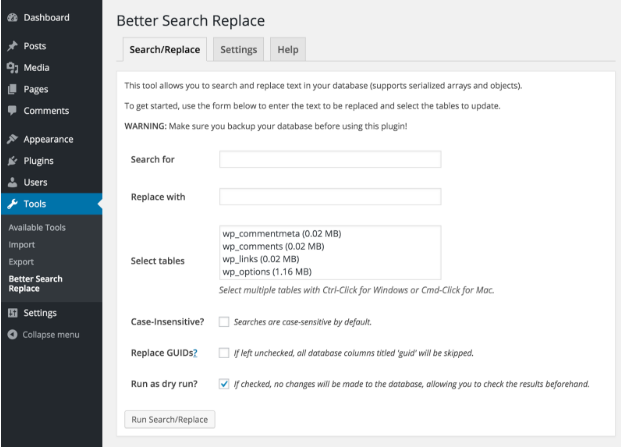Click the Users person icon
Viewport: 621px width, 447px height.
[13, 182]
